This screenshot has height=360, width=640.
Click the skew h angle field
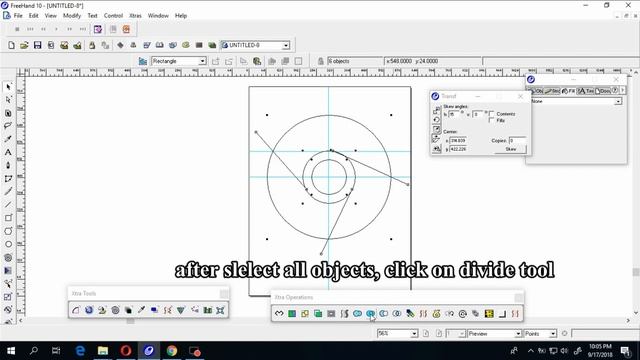click(454, 114)
